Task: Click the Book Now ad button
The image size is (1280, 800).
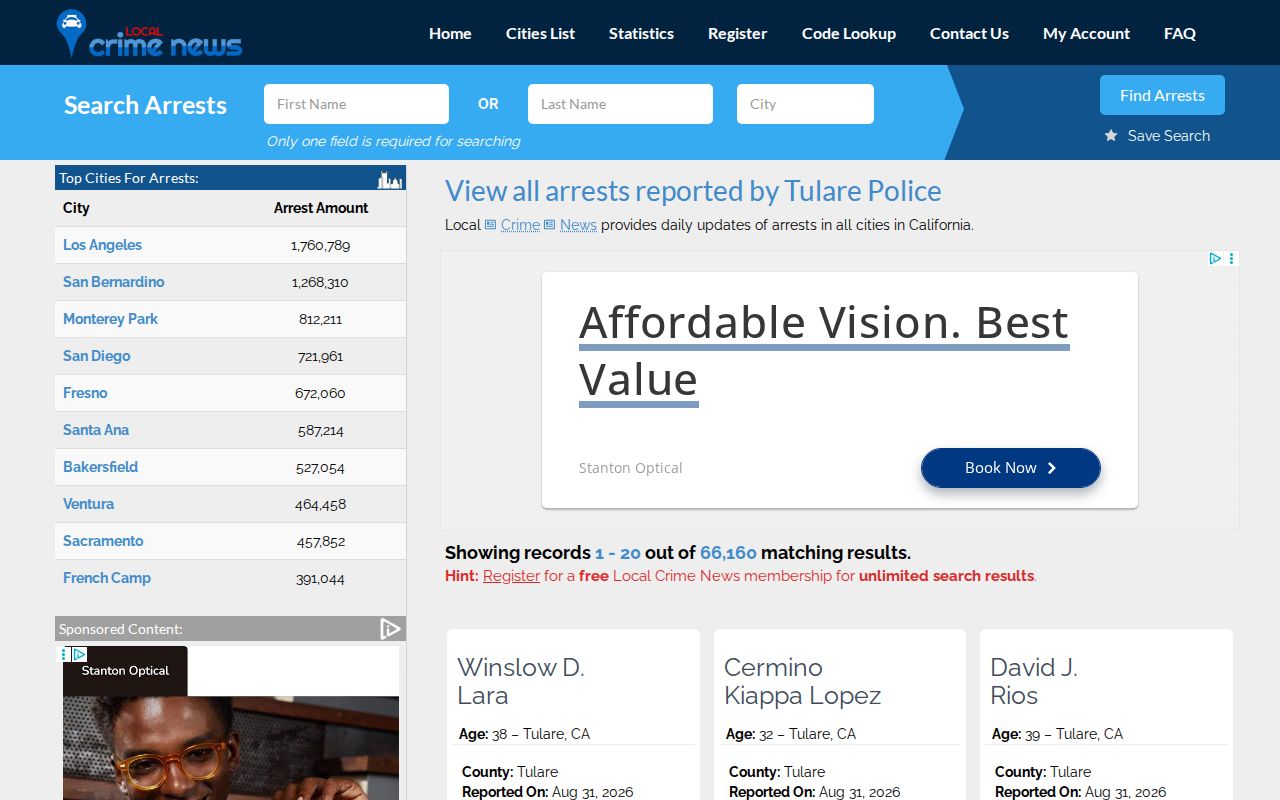Action: pyautogui.click(x=1010, y=468)
